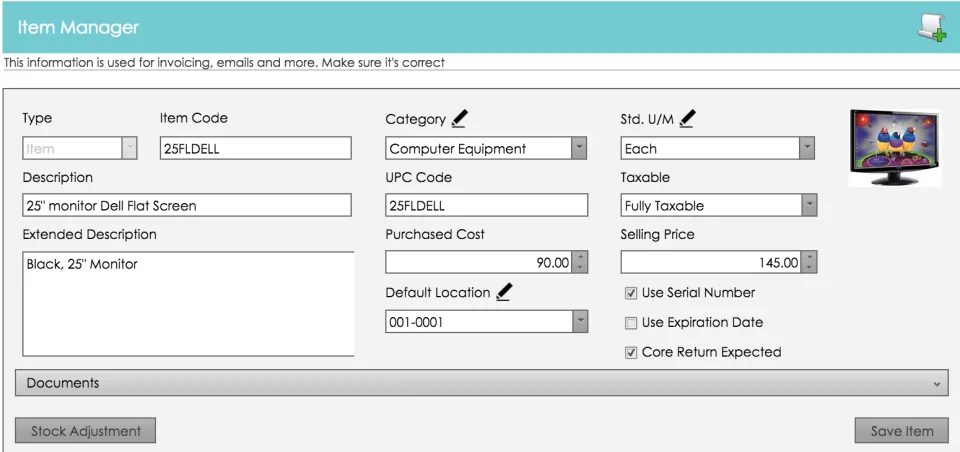Edit categories using the Category pencil icon
960x452 pixels.
[459, 118]
